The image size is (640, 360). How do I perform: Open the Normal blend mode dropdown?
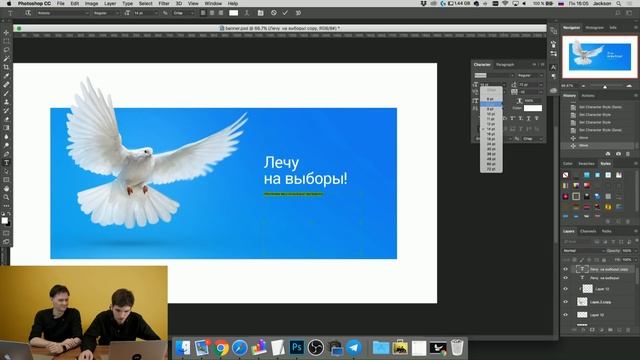[583, 251]
